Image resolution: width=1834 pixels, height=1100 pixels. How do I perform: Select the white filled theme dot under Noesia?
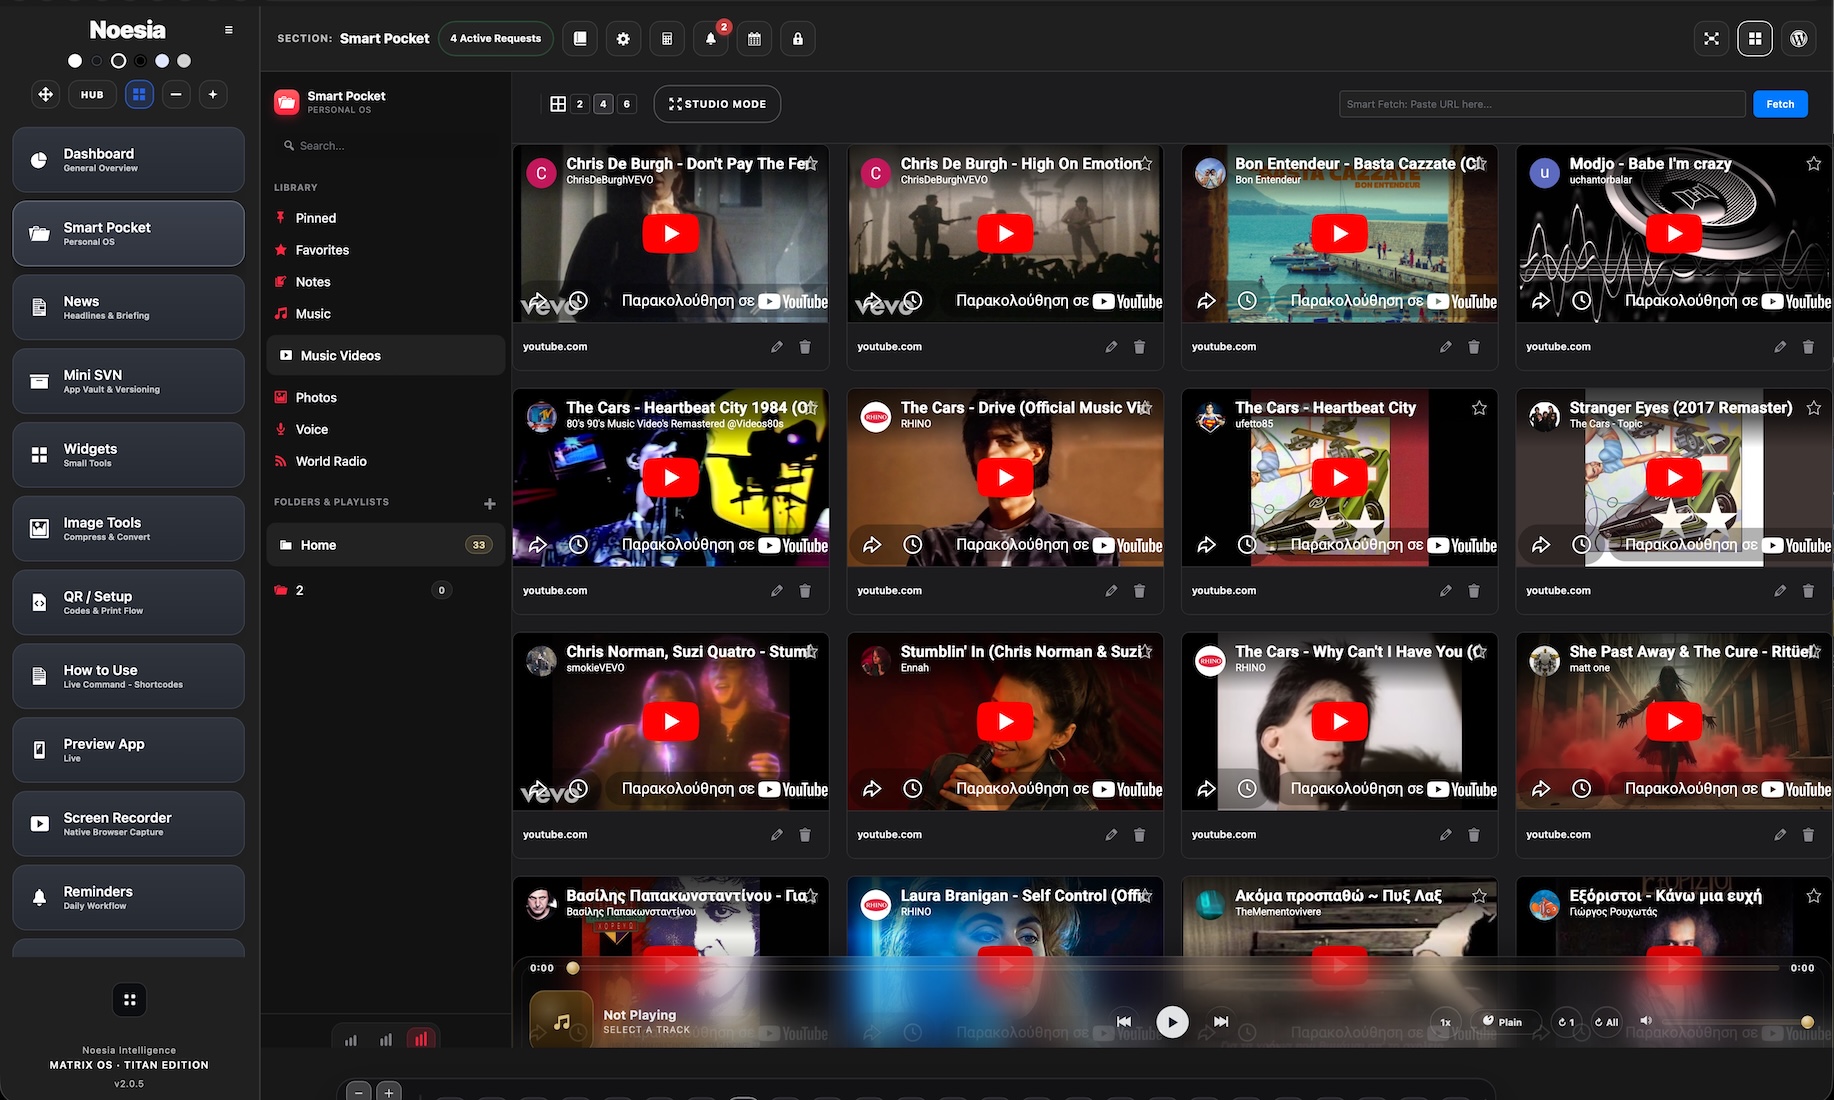75,61
